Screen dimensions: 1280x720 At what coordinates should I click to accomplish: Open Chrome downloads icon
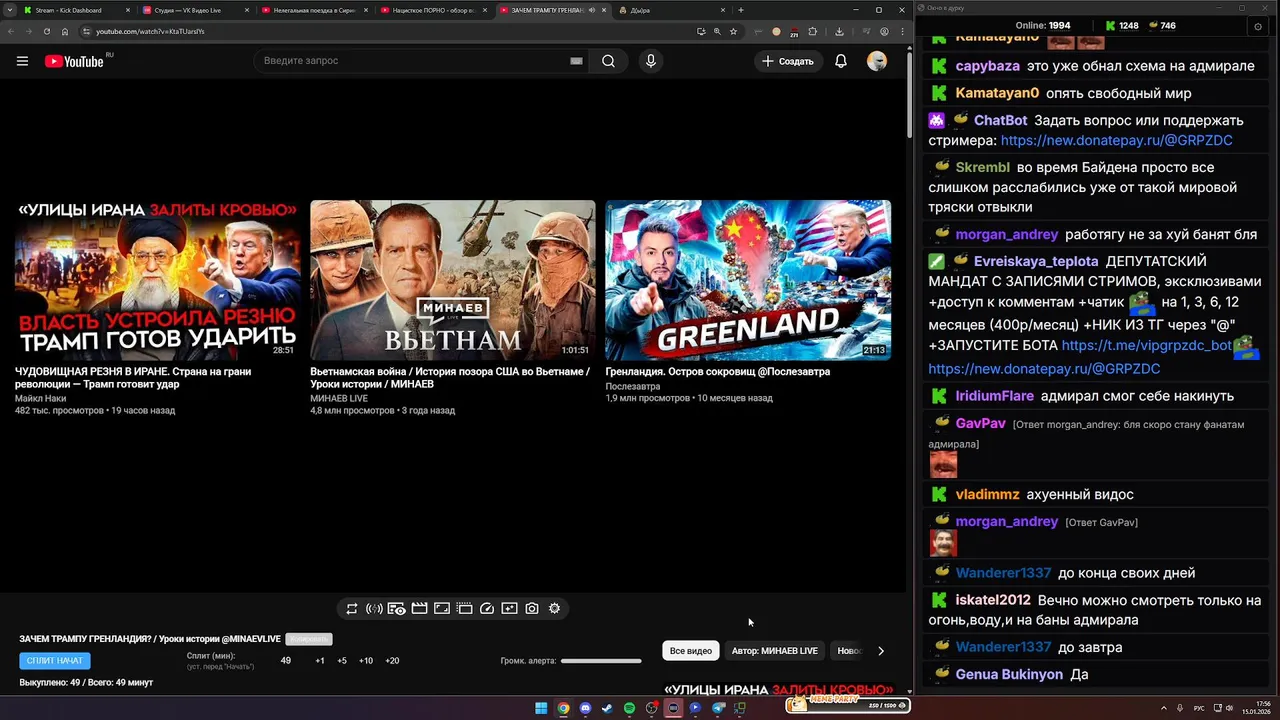[839, 31]
